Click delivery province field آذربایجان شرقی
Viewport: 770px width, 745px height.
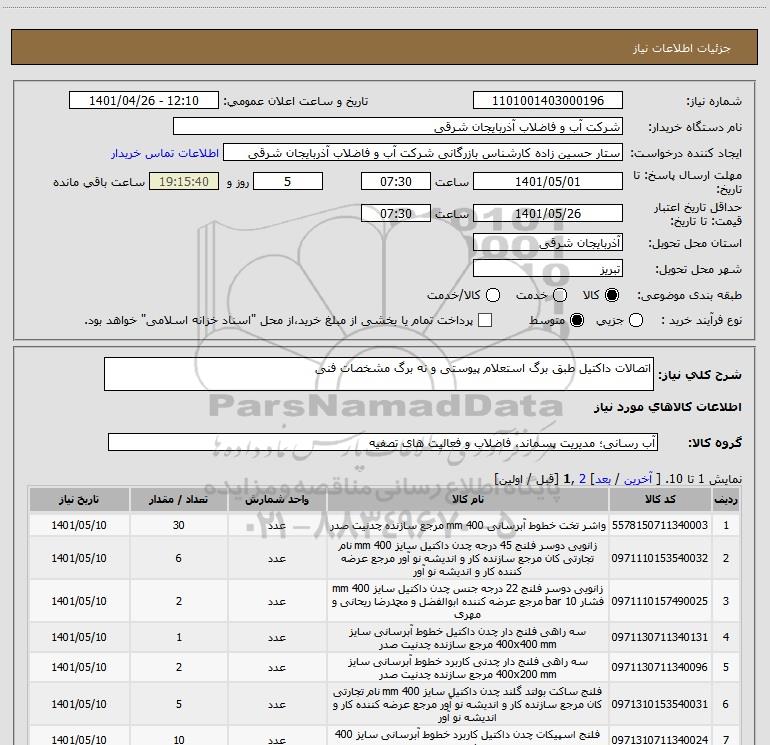548,243
